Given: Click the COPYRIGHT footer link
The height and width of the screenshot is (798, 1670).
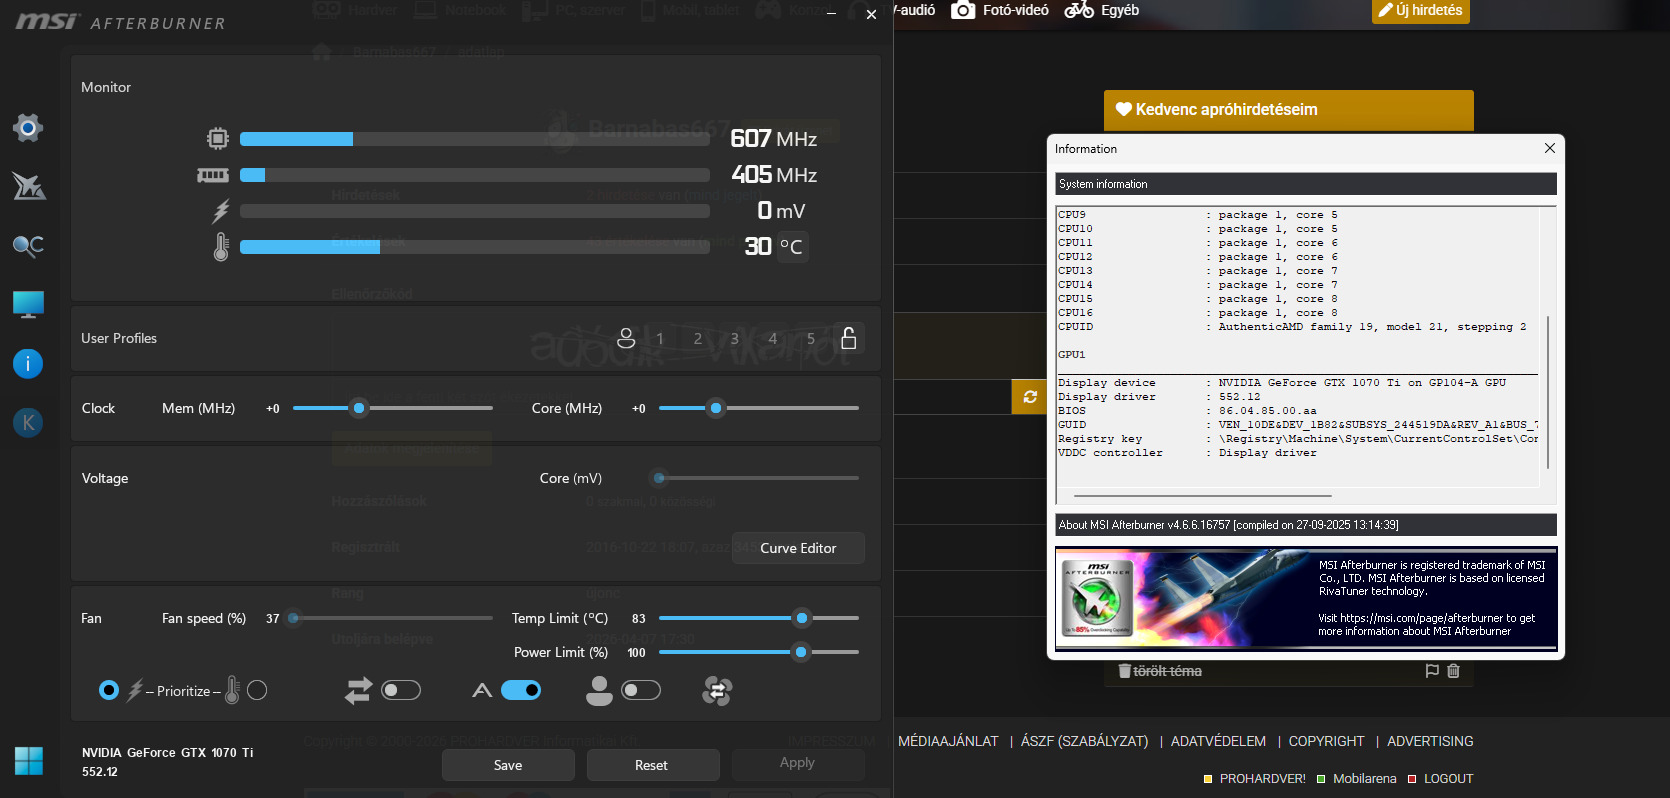Looking at the screenshot, I should (1326, 741).
